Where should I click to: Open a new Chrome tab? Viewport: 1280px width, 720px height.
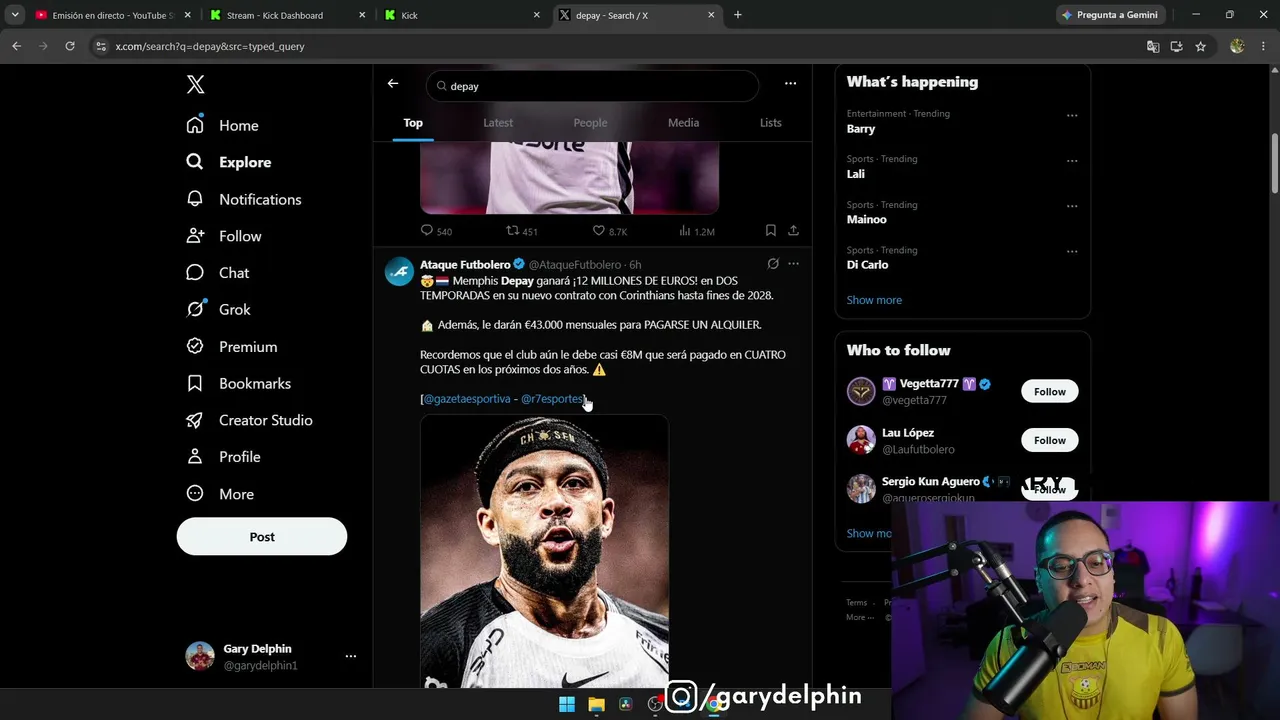coord(738,15)
